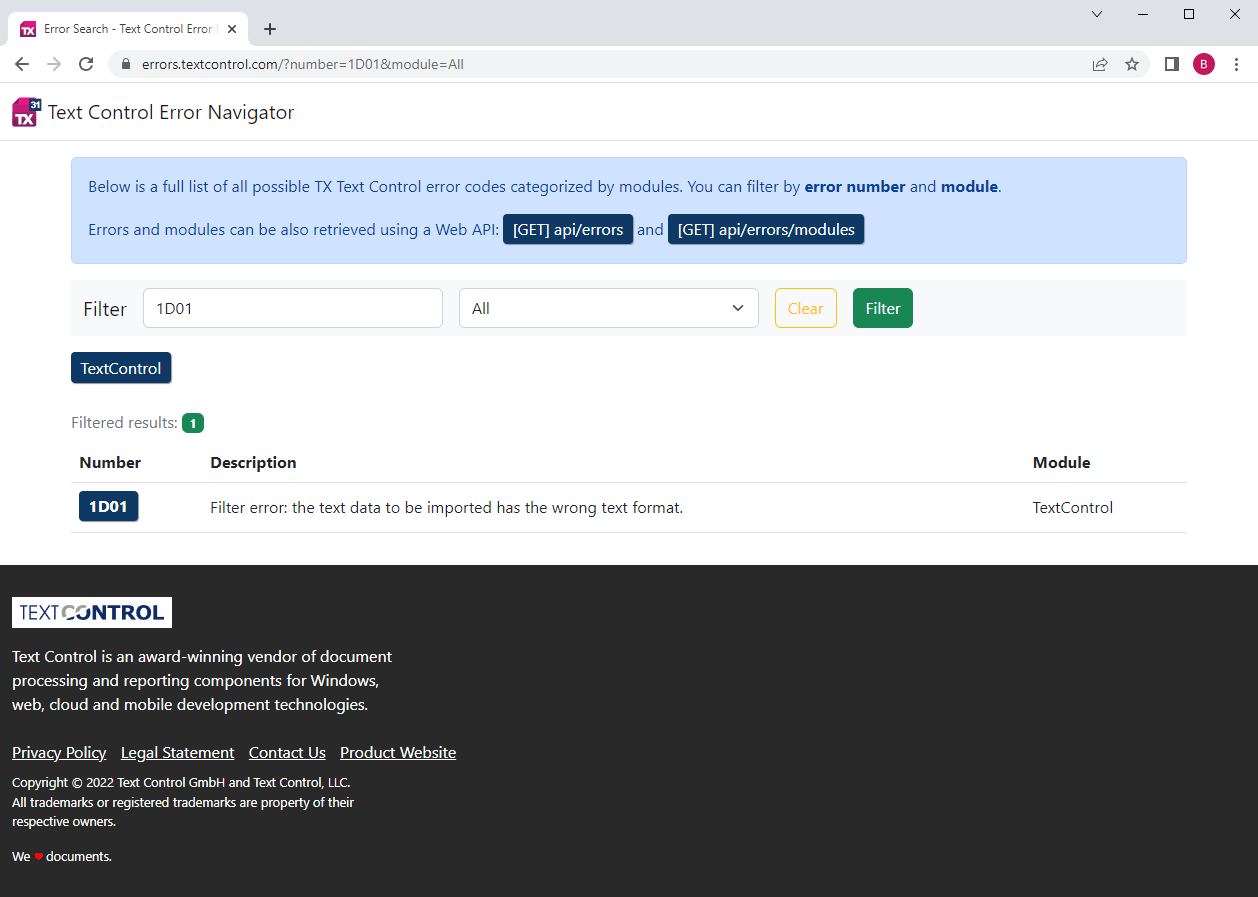This screenshot has height=897, width=1258.
Task: Expand the module dropdown showing All
Action: [x=609, y=308]
